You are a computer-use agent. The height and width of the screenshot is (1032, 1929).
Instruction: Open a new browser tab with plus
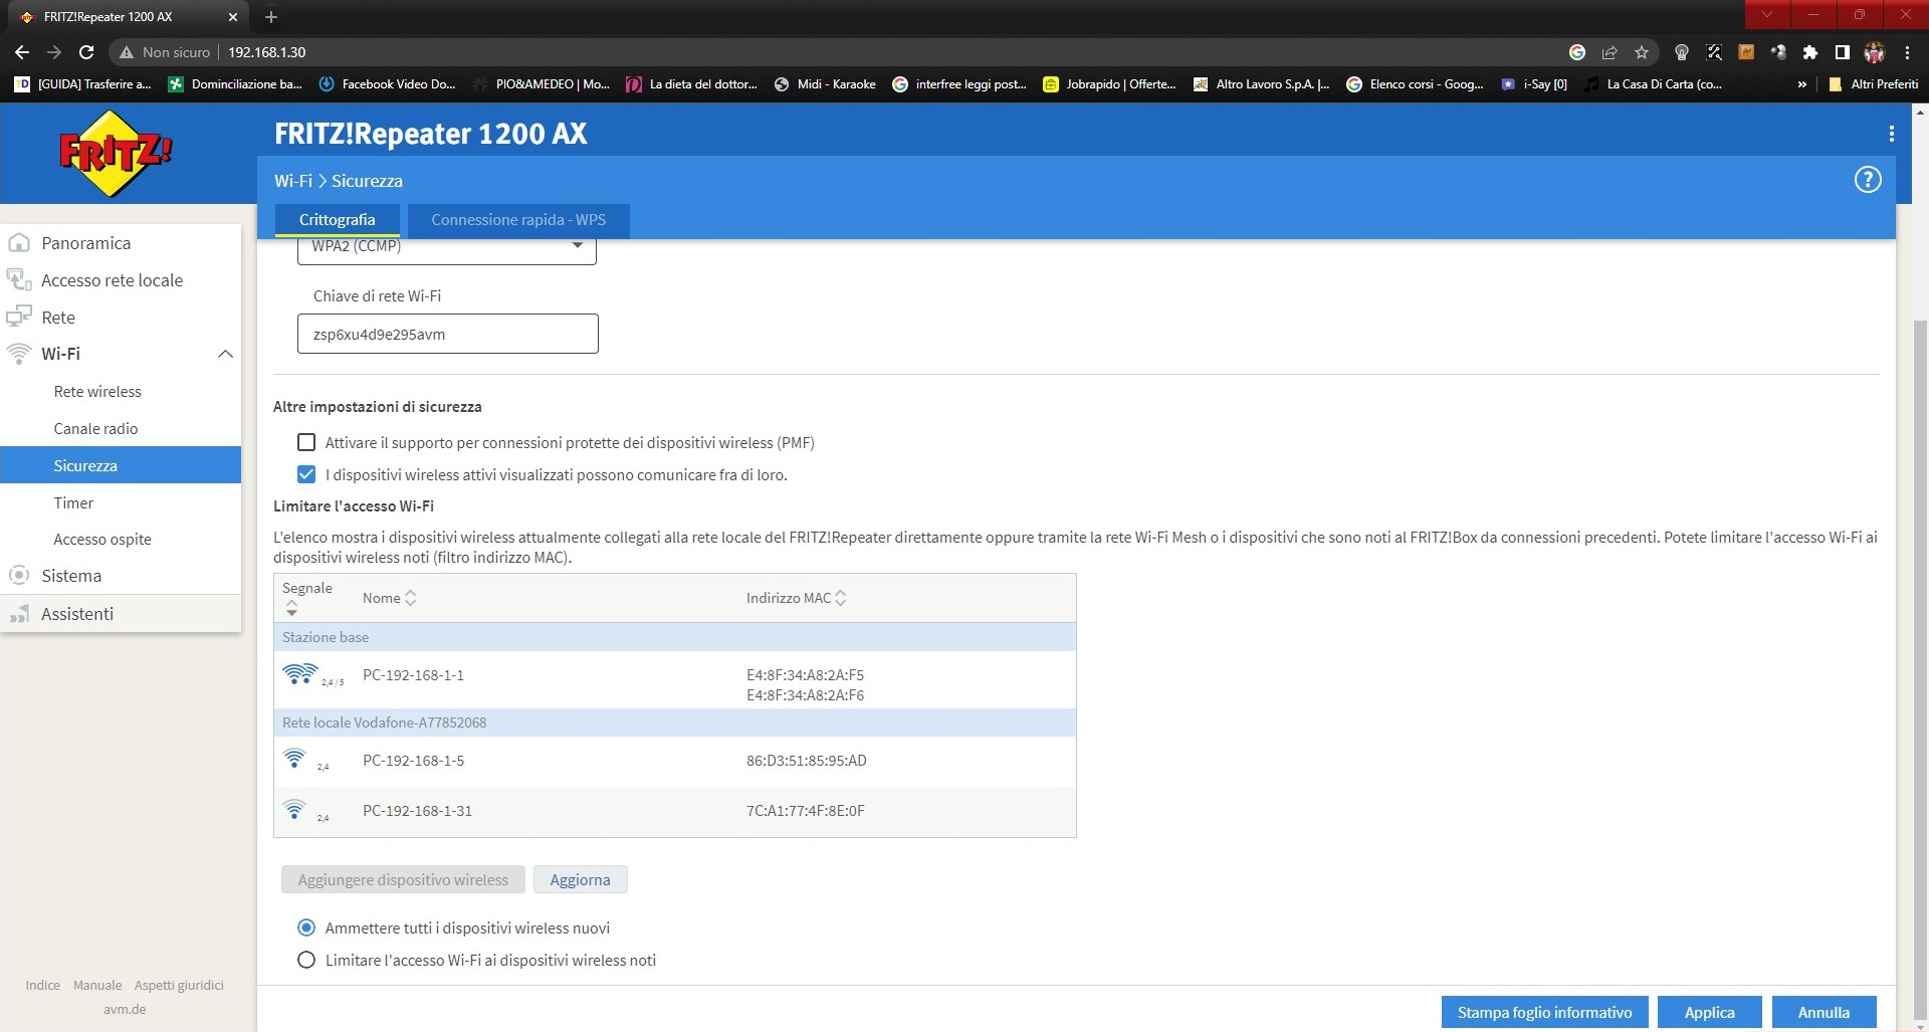point(271,17)
